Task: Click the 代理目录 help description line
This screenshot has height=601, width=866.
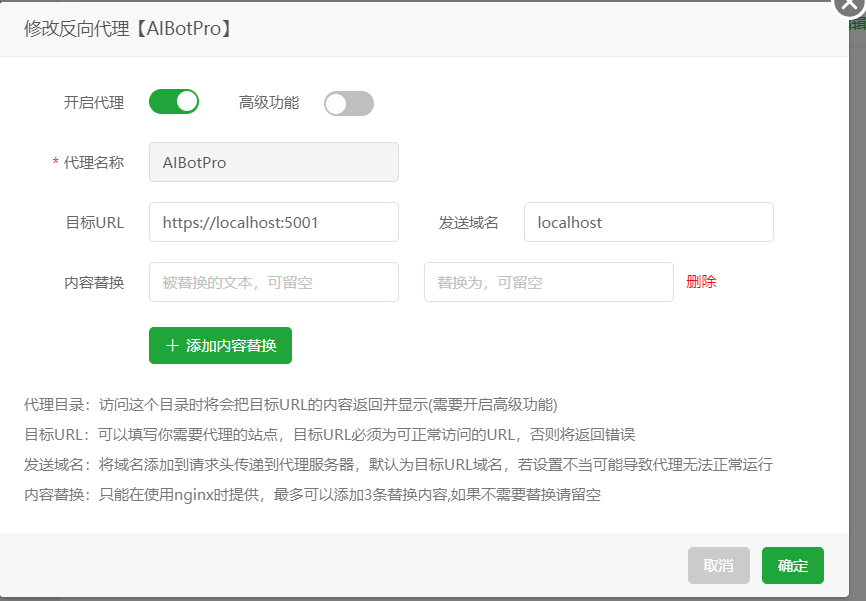Action: (x=290, y=405)
